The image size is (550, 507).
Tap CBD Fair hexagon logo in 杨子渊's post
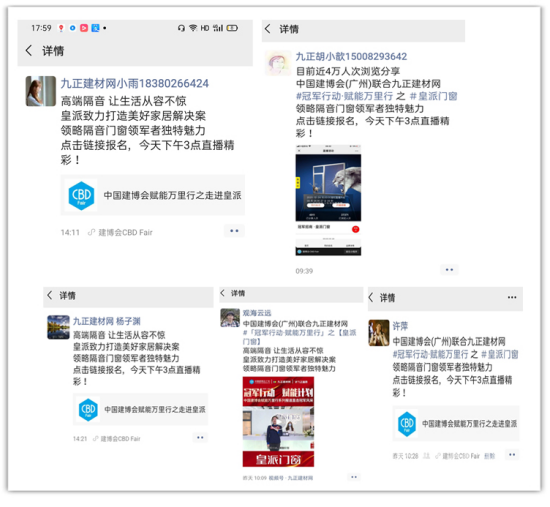[88, 409]
